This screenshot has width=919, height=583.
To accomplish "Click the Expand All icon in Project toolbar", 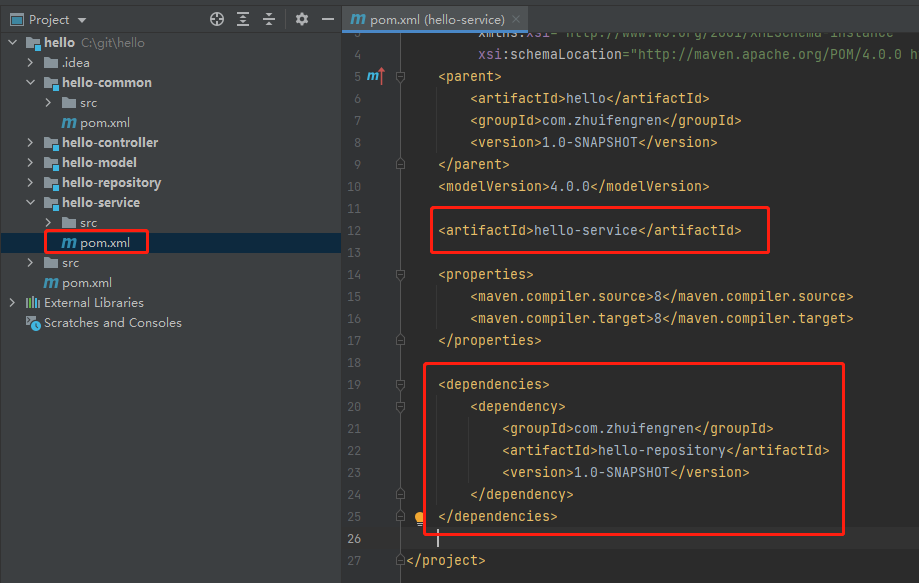I will tap(243, 19).
